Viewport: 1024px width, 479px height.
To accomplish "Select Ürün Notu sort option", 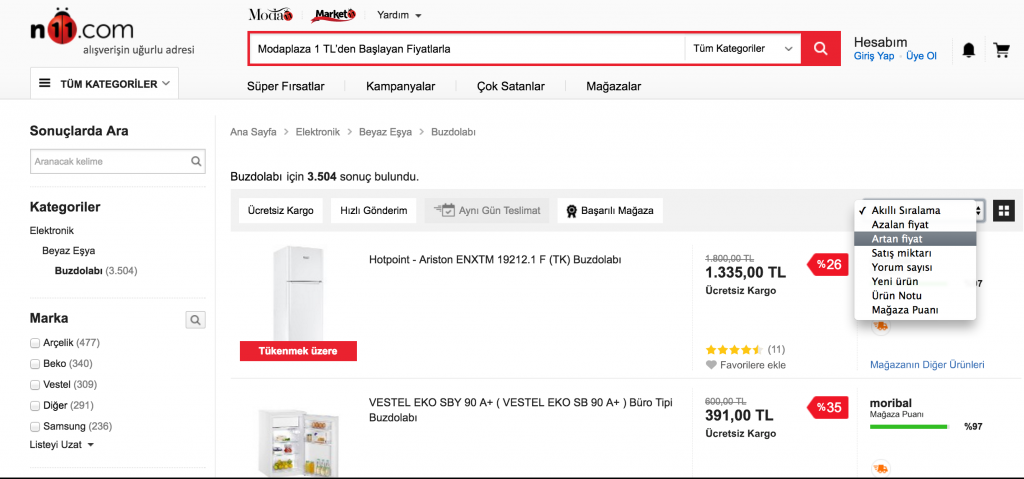I will (x=915, y=295).
